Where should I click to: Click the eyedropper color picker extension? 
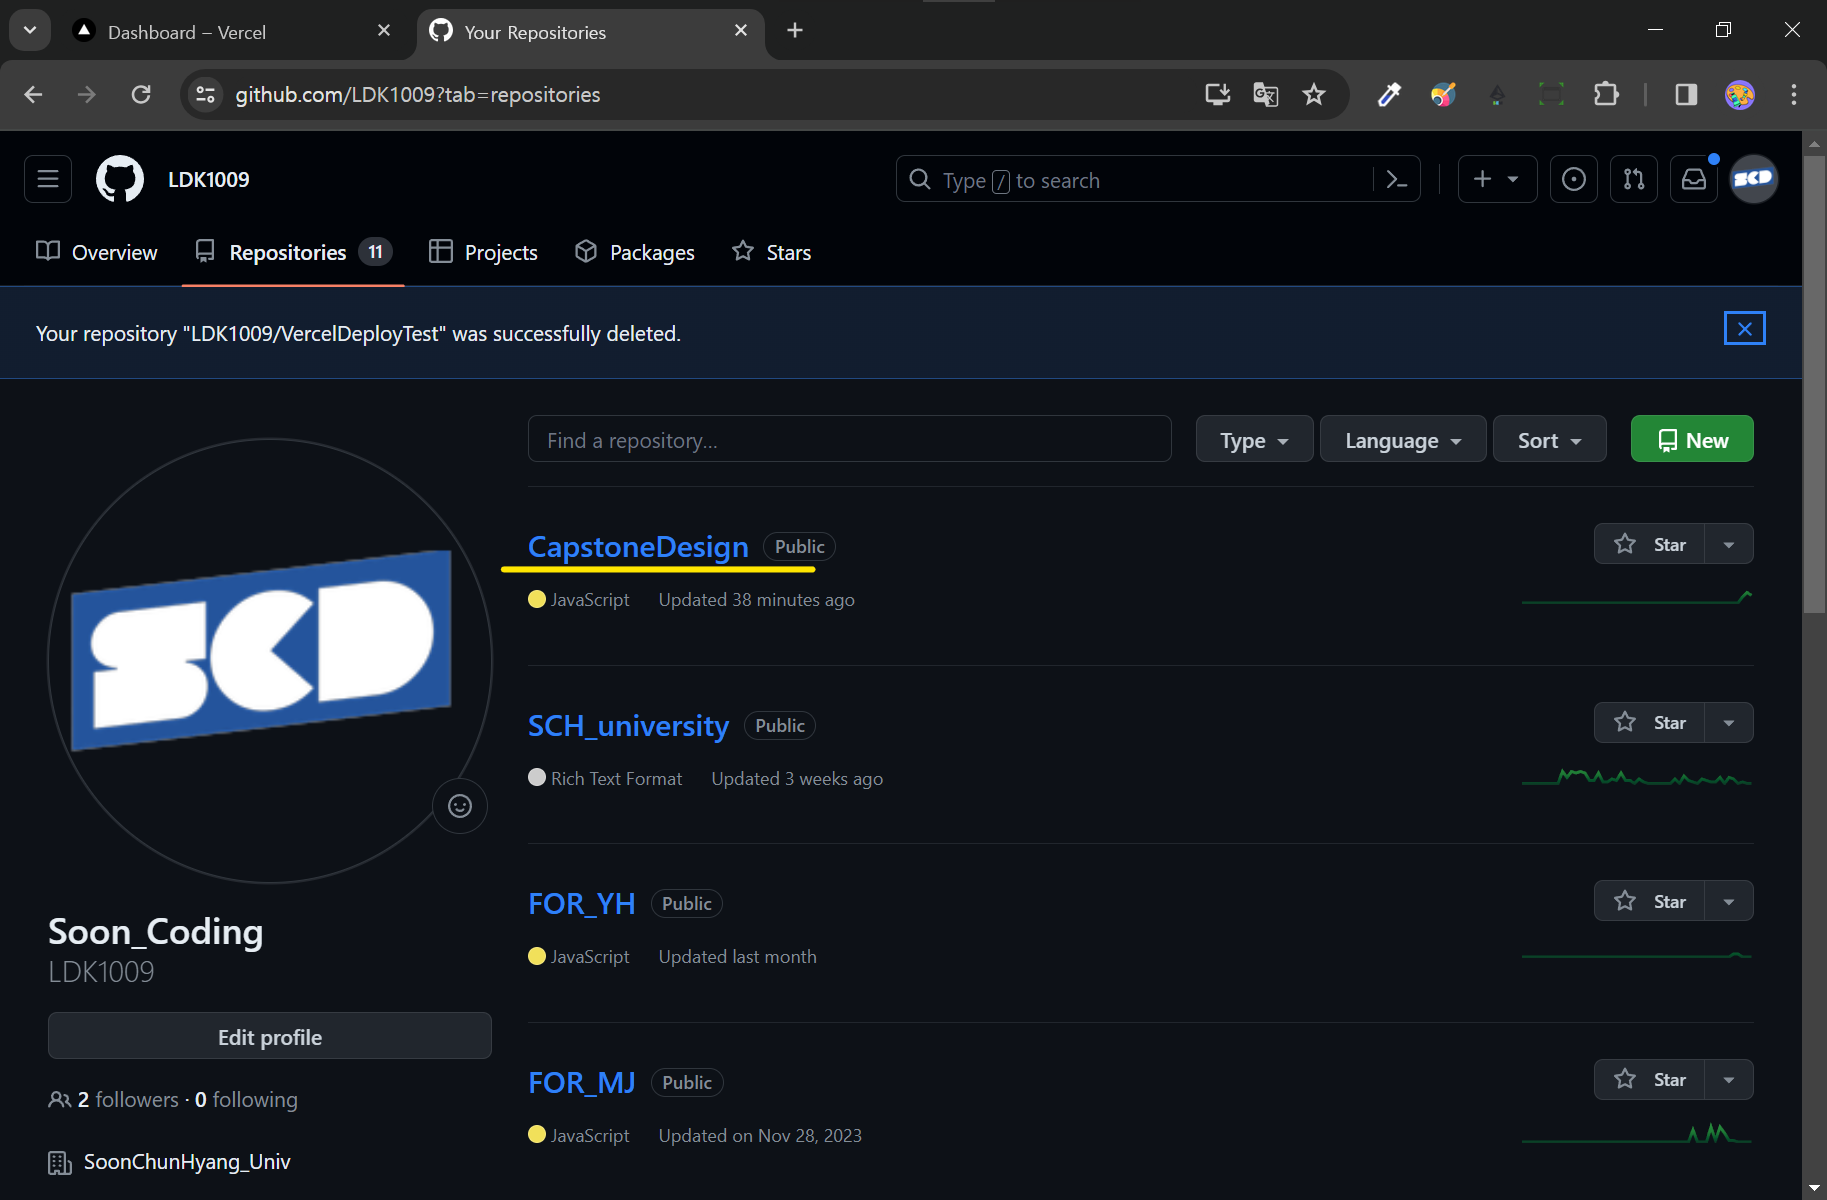1389,94
